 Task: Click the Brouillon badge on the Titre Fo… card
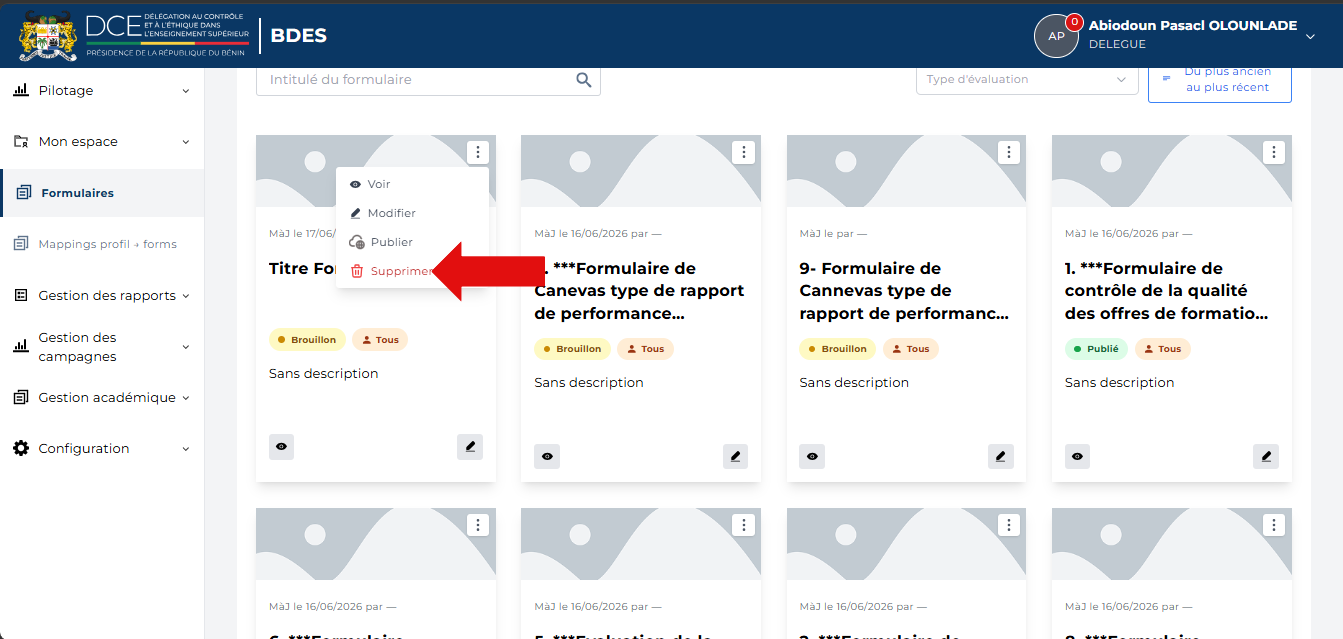(x=307, y=340)
